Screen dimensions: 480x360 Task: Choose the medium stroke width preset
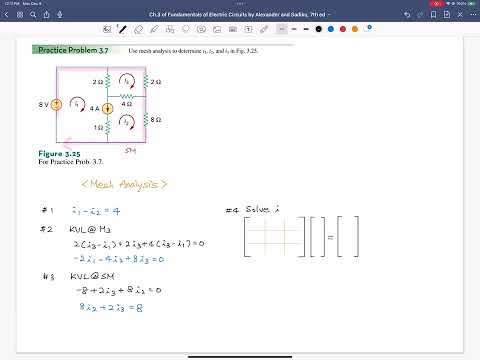click(294, 29)
